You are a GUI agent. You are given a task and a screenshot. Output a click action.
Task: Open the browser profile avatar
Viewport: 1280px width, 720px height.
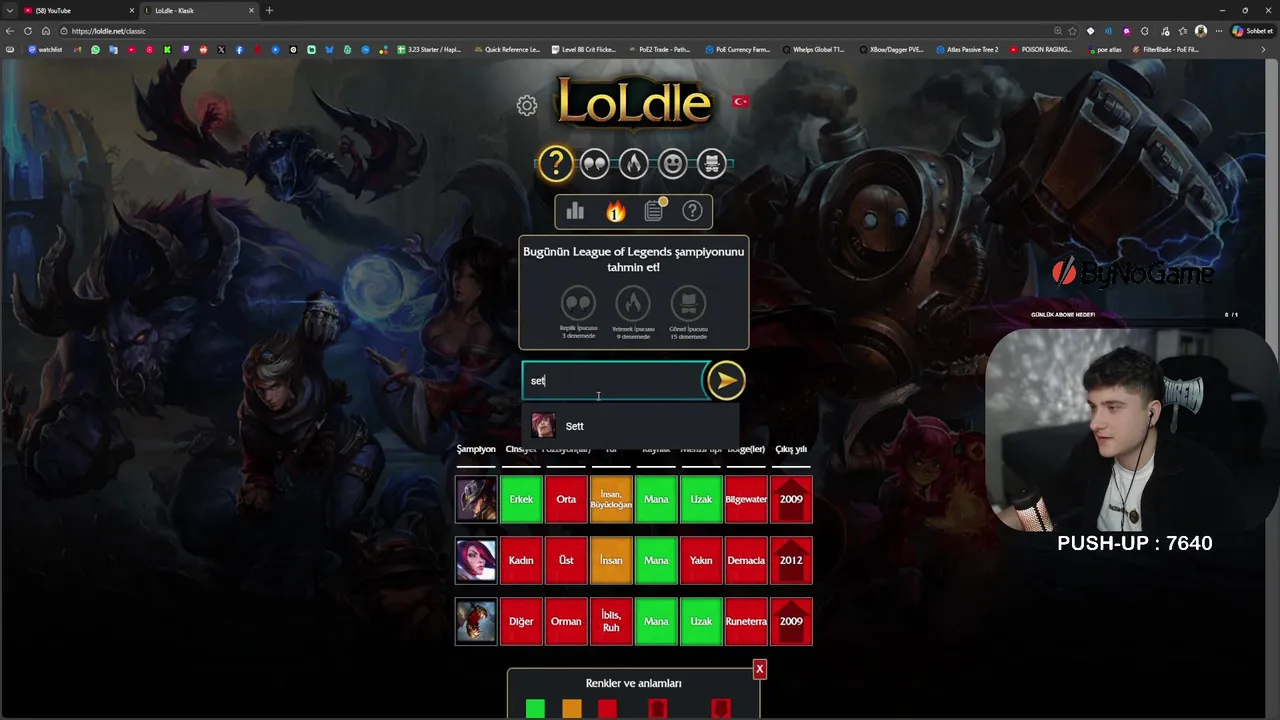1201,31
